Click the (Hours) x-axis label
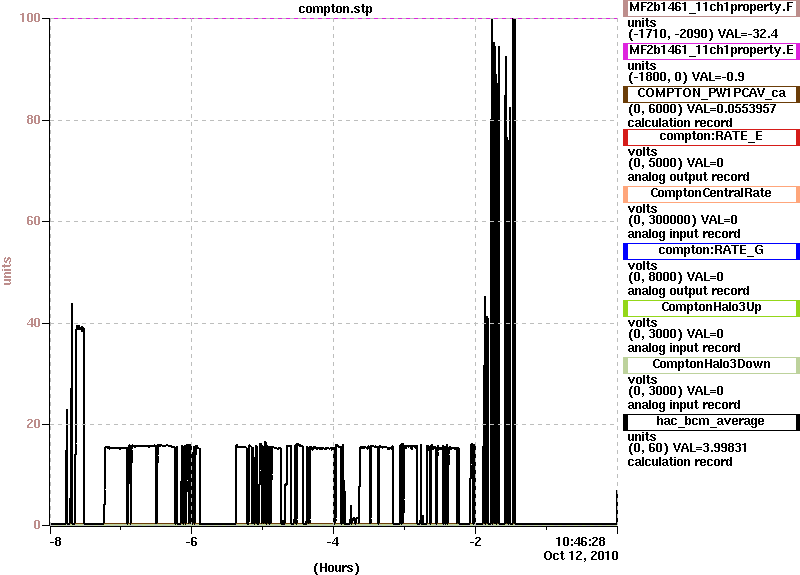The height and width of the screenshot is (575, 800). (x=336, y=568)
